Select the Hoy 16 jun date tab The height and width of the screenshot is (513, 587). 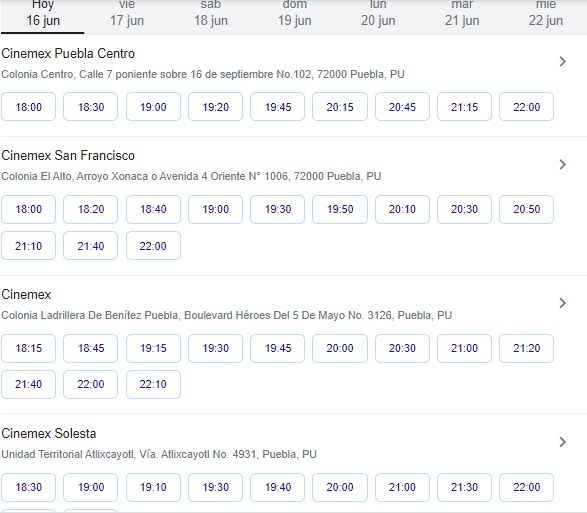tap(43, 16)
